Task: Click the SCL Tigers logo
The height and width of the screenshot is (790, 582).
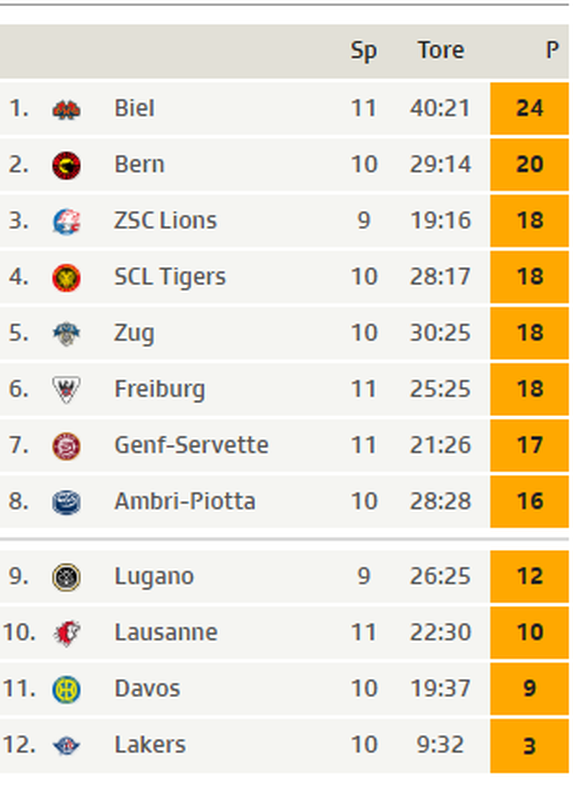Action: pyautogui.click(x=67, y=278)
